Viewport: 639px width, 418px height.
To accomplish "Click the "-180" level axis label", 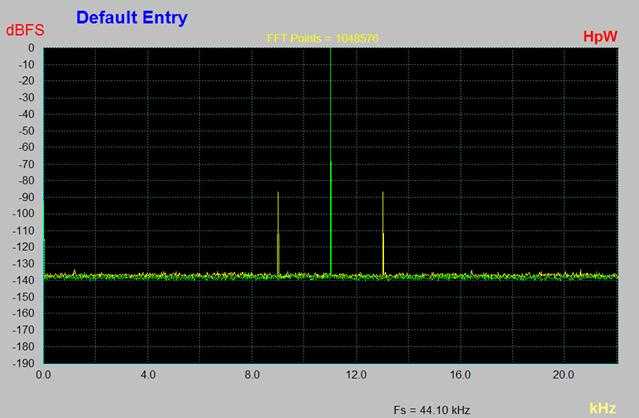I will [x=24, y=346].
